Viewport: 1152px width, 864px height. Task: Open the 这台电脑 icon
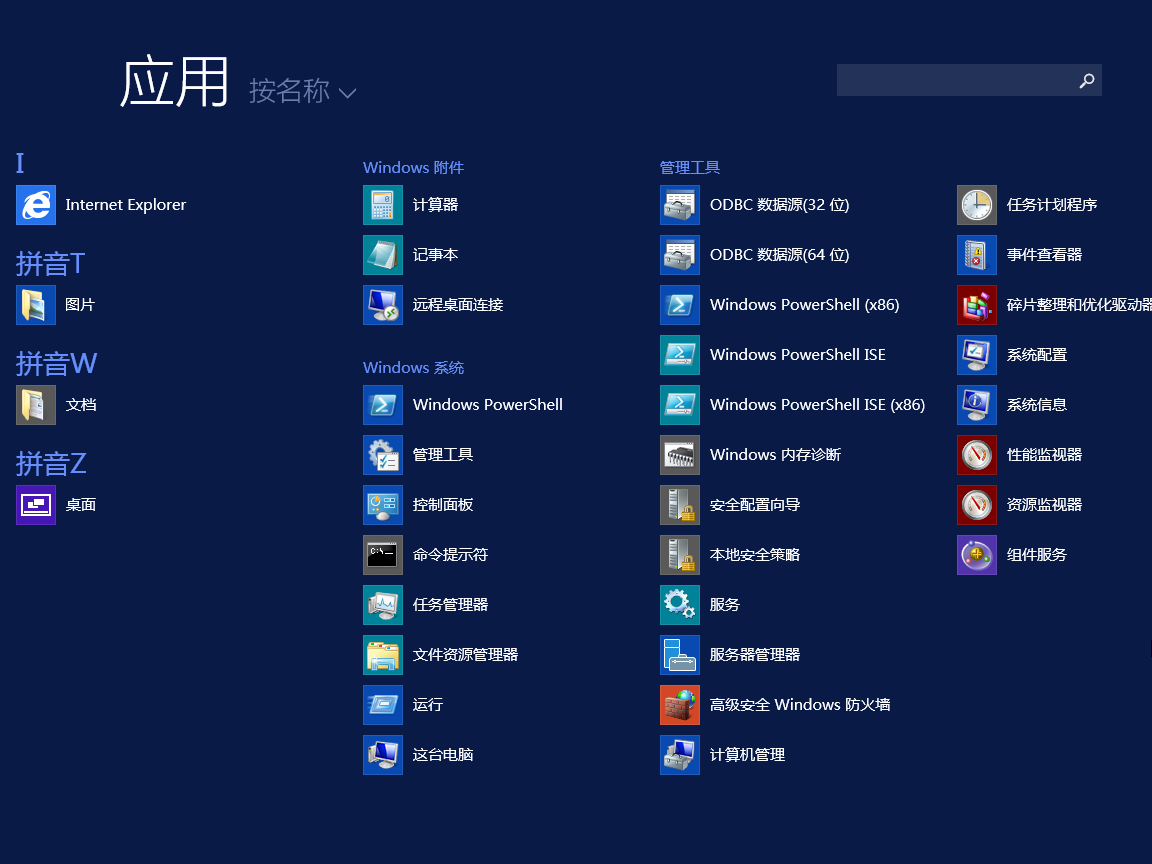383,755
